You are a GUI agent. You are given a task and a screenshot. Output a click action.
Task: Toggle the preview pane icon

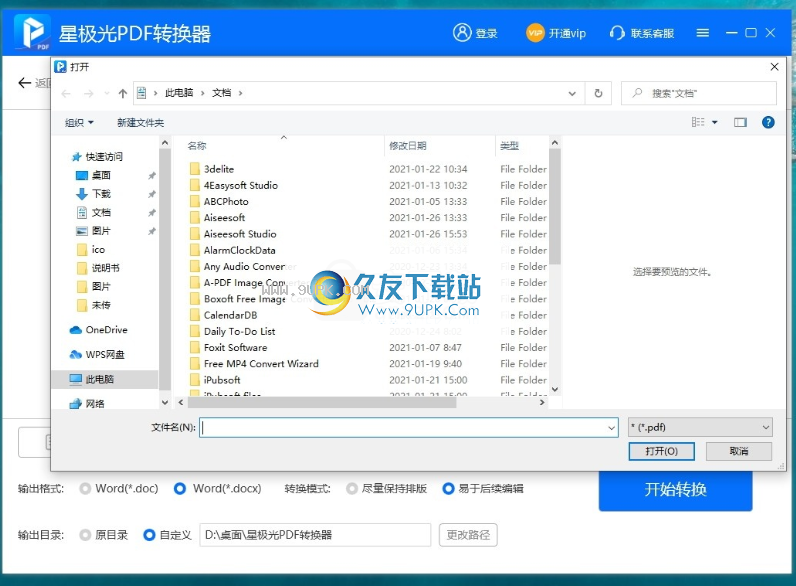coord(740,122)
